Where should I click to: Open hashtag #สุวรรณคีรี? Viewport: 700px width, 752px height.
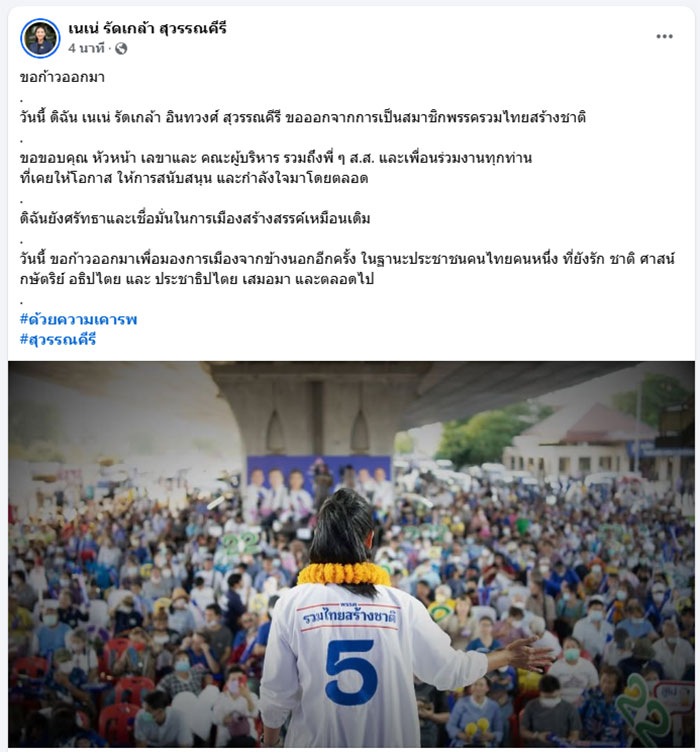point(58,340)
